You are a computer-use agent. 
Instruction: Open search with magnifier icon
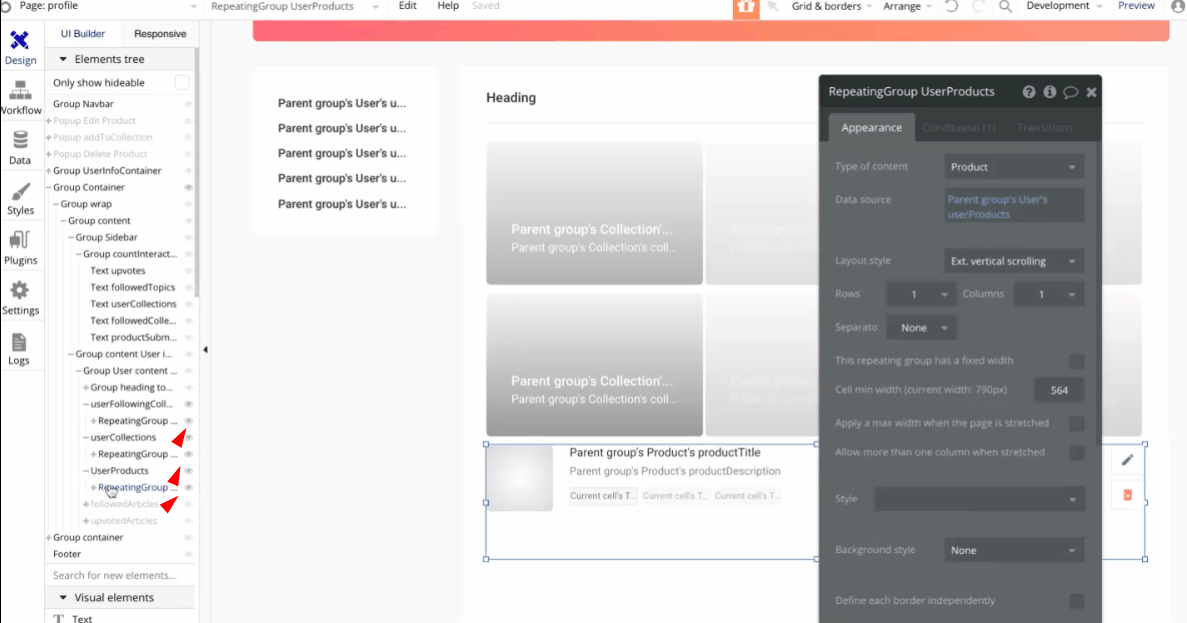(x=1005, y=7)
